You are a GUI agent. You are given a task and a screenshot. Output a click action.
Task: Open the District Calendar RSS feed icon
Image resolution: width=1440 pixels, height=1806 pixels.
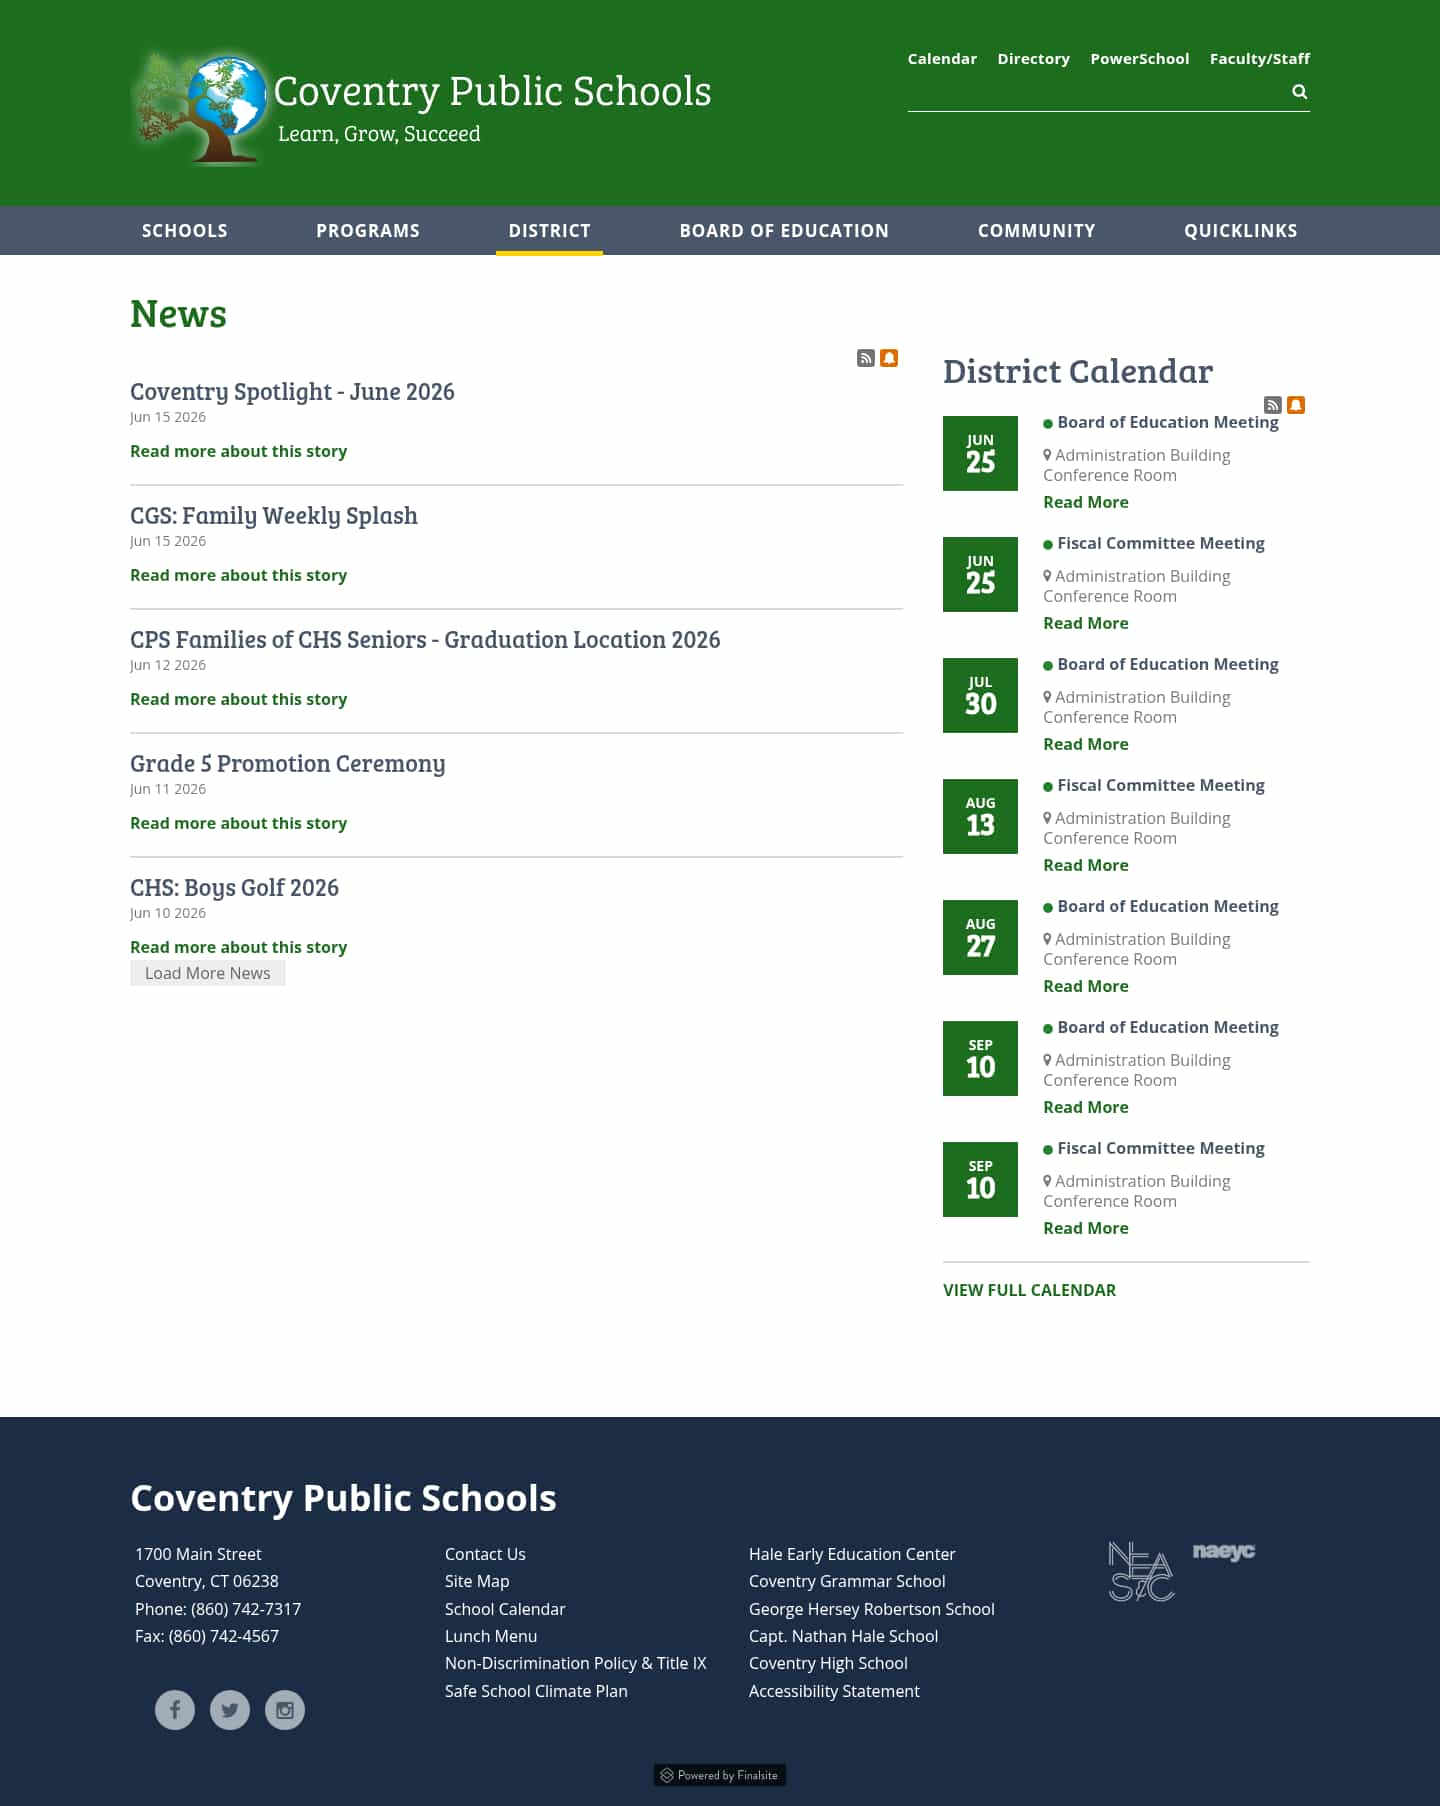click(x=1273, y=405)
